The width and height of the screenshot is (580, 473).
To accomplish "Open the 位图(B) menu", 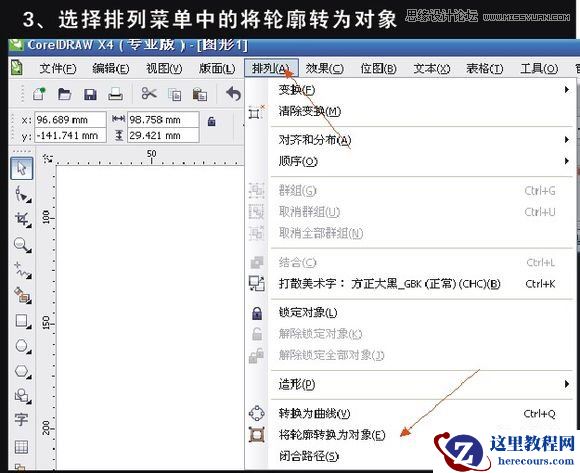I will point(378,68).
